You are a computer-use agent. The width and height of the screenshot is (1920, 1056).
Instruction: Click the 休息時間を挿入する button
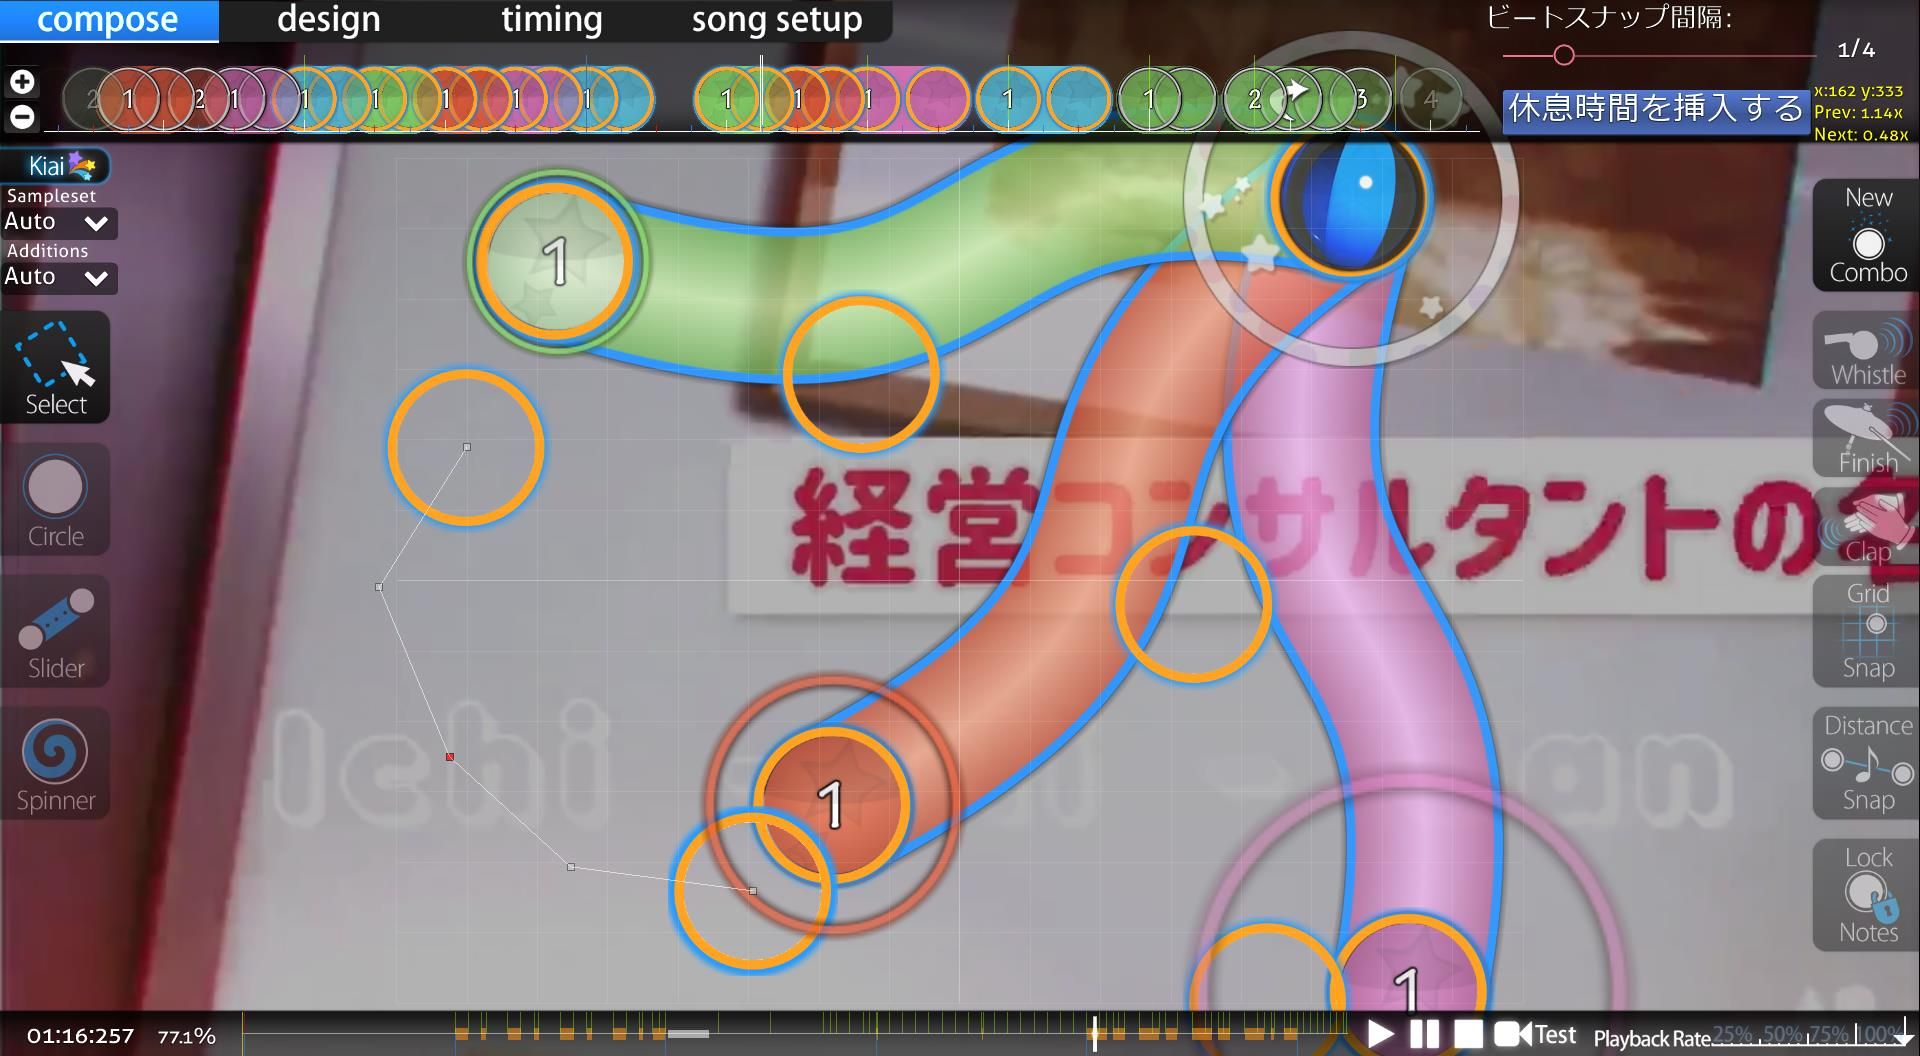coord(1655,109)
